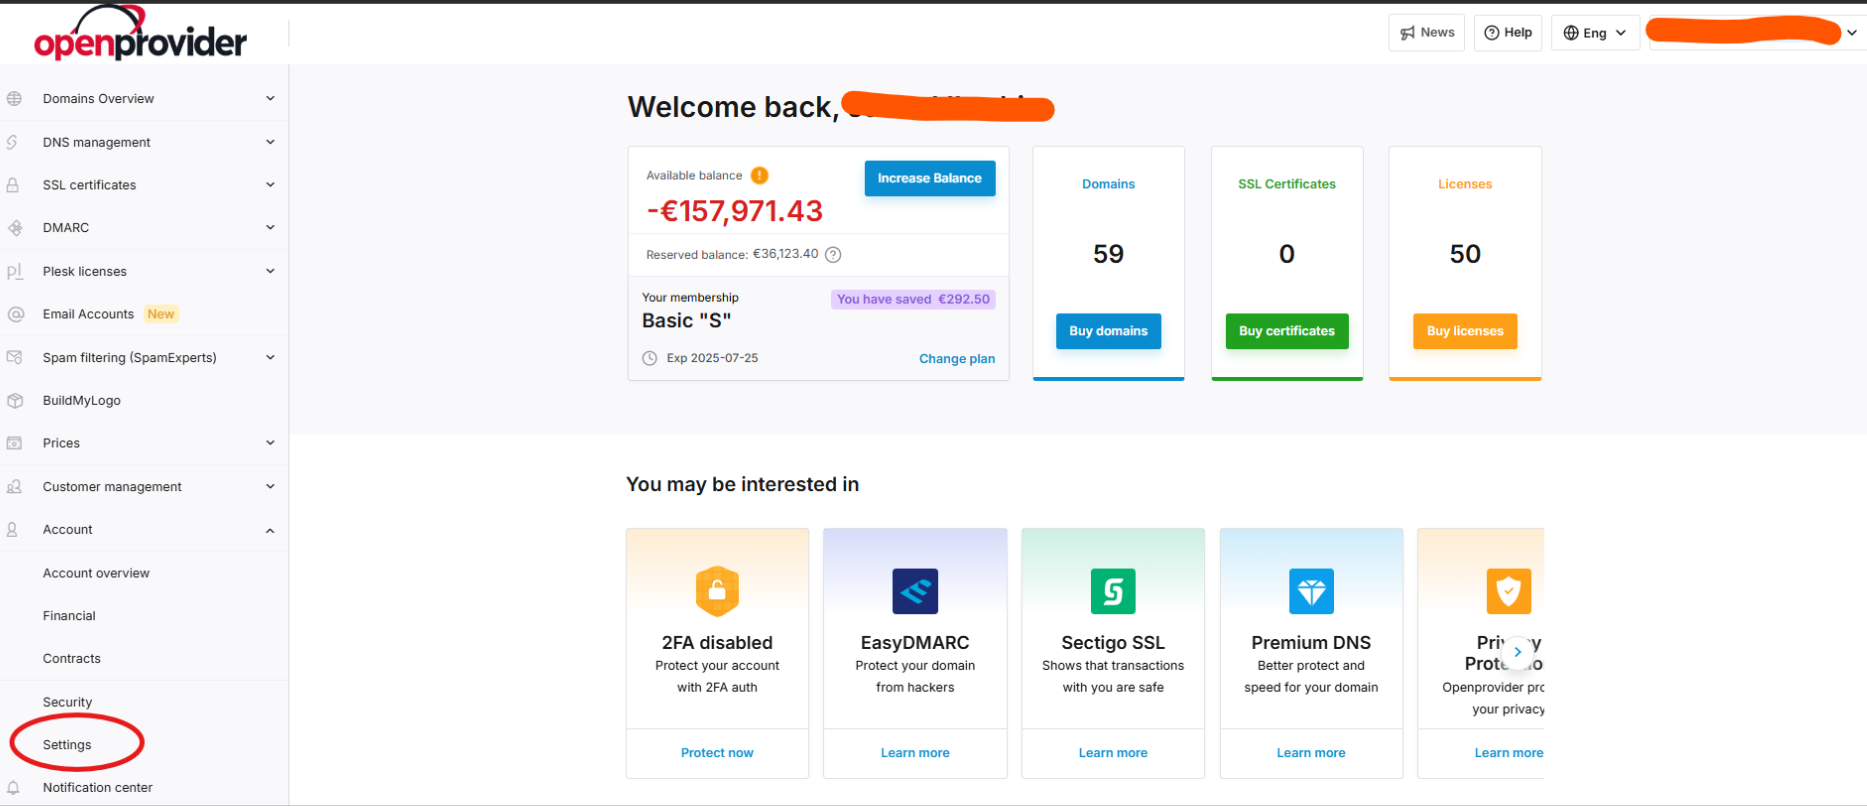Expand the SSL certificates chevron
This screenshot has width=1867, height=806.
[270, 185]
